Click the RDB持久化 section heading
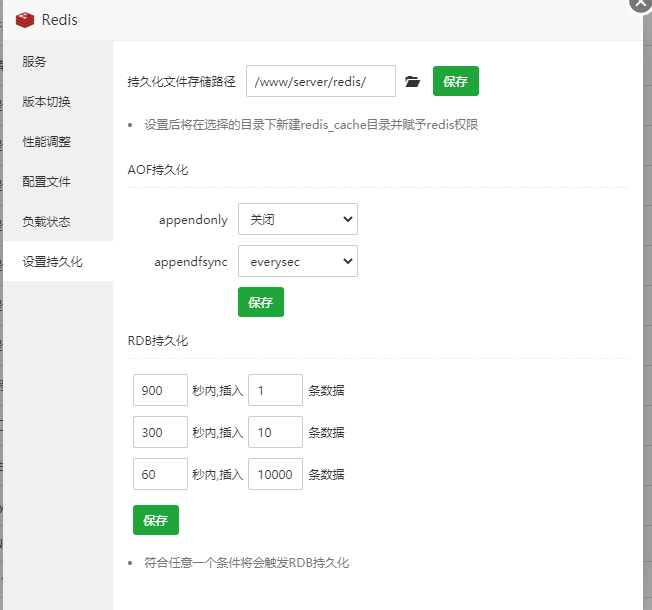The width and height of the screenshot is (652, 610). (x=158, y=341)
